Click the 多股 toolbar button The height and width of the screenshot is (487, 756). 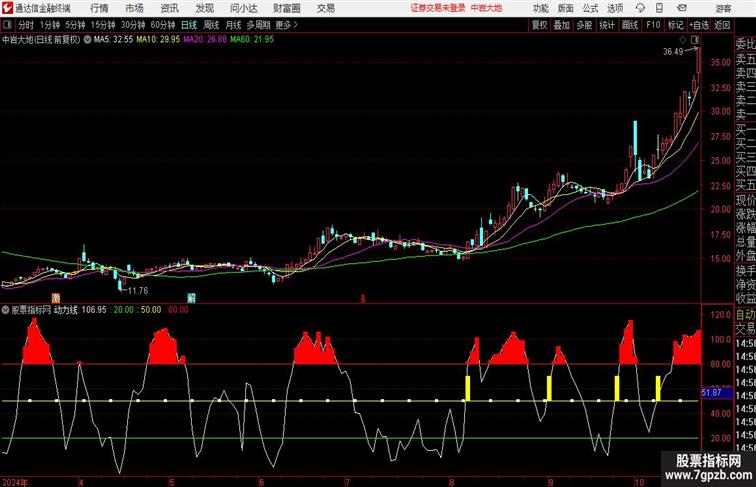click(584, 25)
